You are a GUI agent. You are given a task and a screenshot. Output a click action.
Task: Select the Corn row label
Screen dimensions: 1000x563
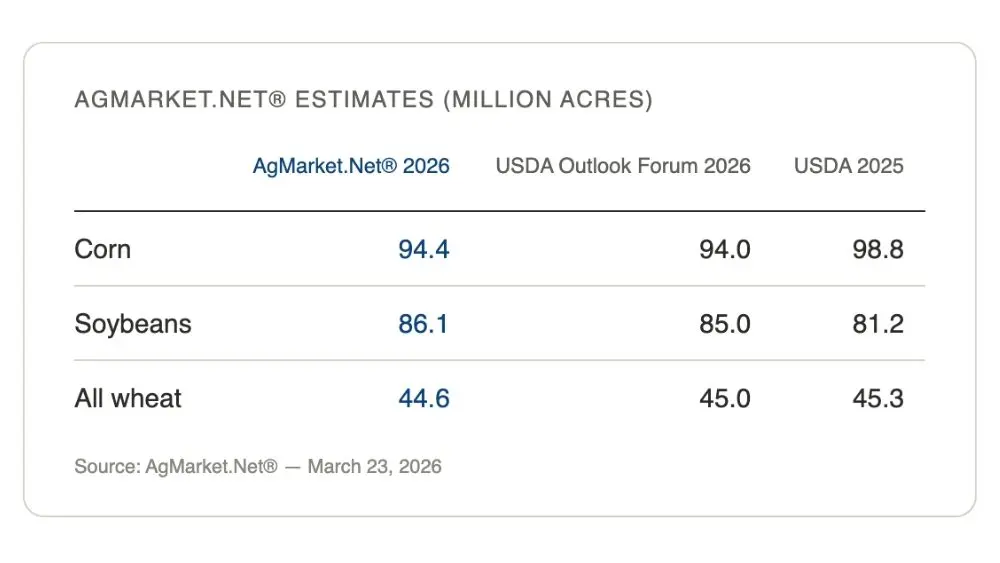click(x=103, y=249)
